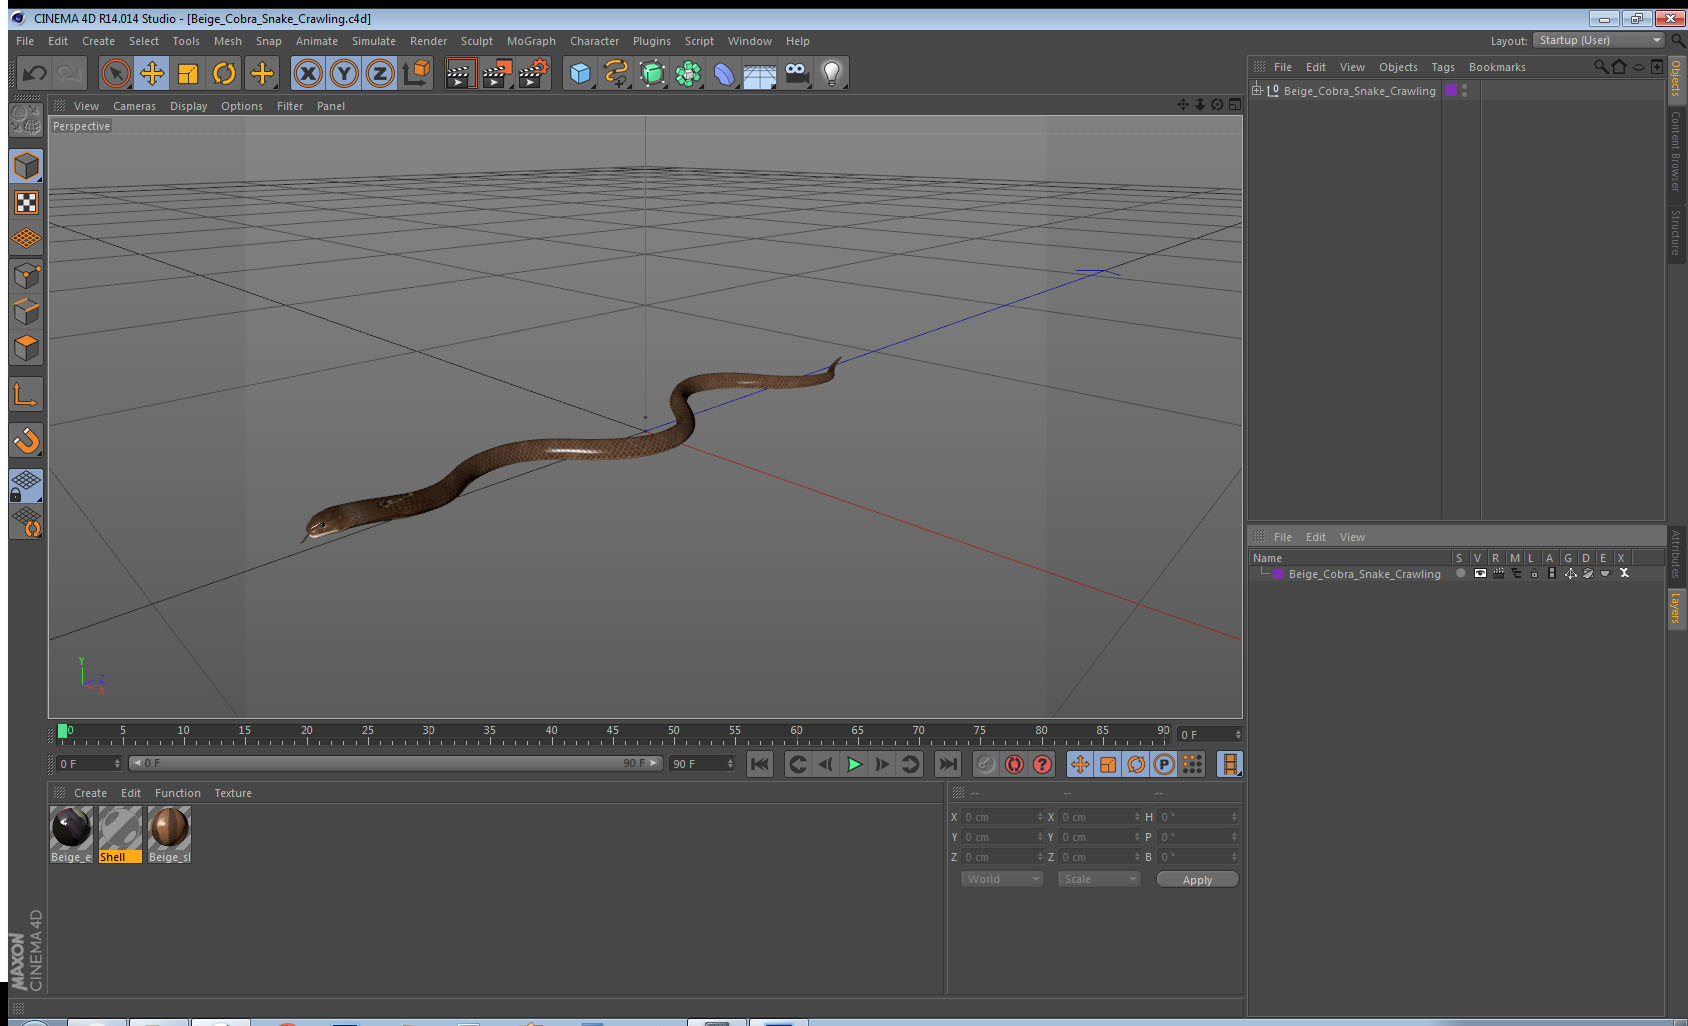Activate the Scale tool in the top toolbar
Image resolution: width=1688 pixels, height=1026 pixels.
point(188,73)
